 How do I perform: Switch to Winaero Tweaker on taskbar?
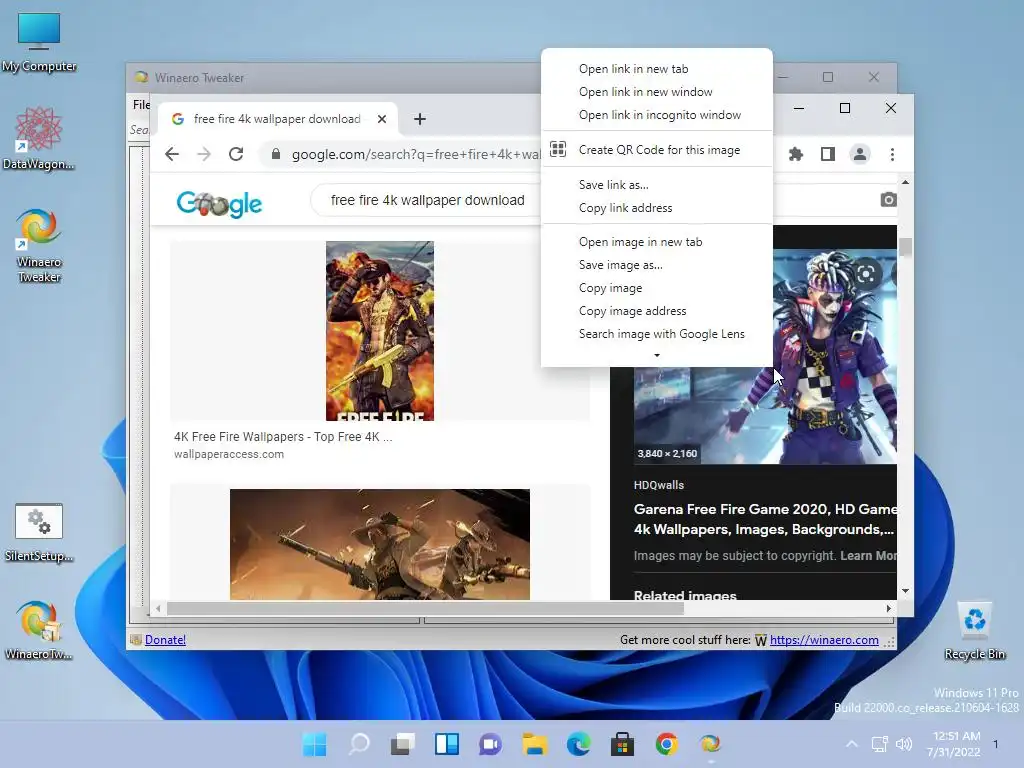click(710, 744)
